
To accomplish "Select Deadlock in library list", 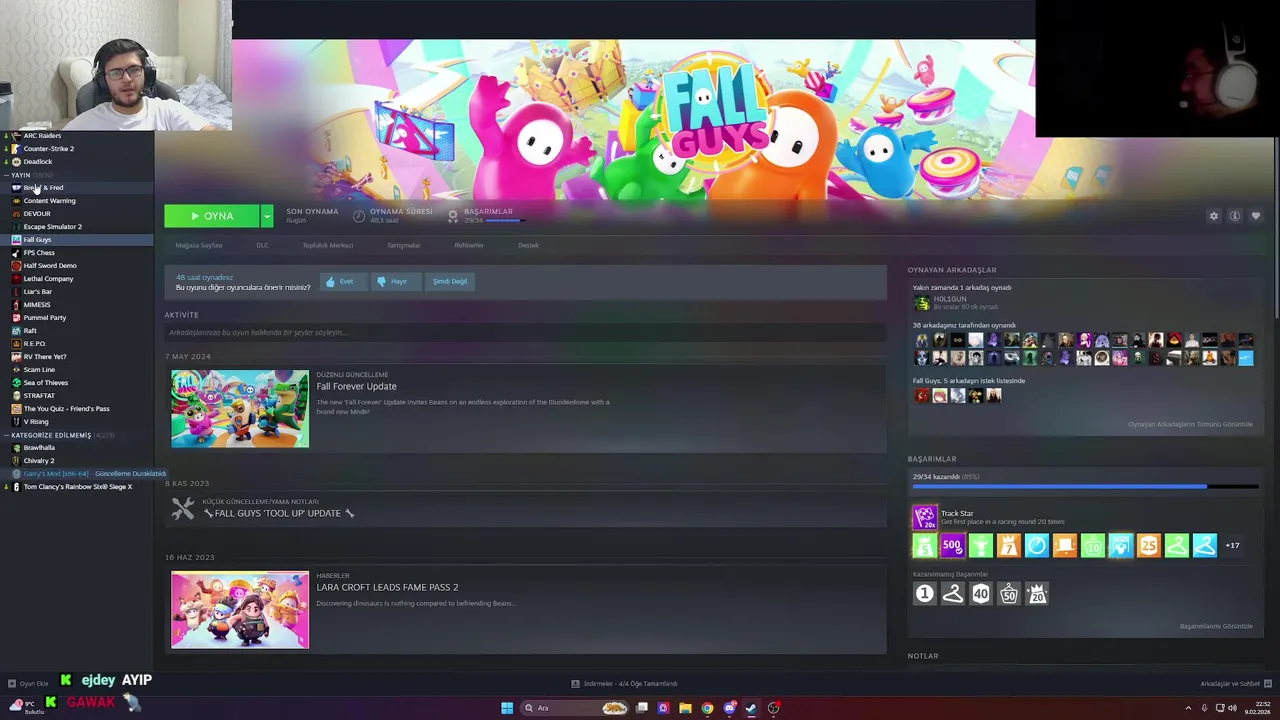I will click(37, 161).
